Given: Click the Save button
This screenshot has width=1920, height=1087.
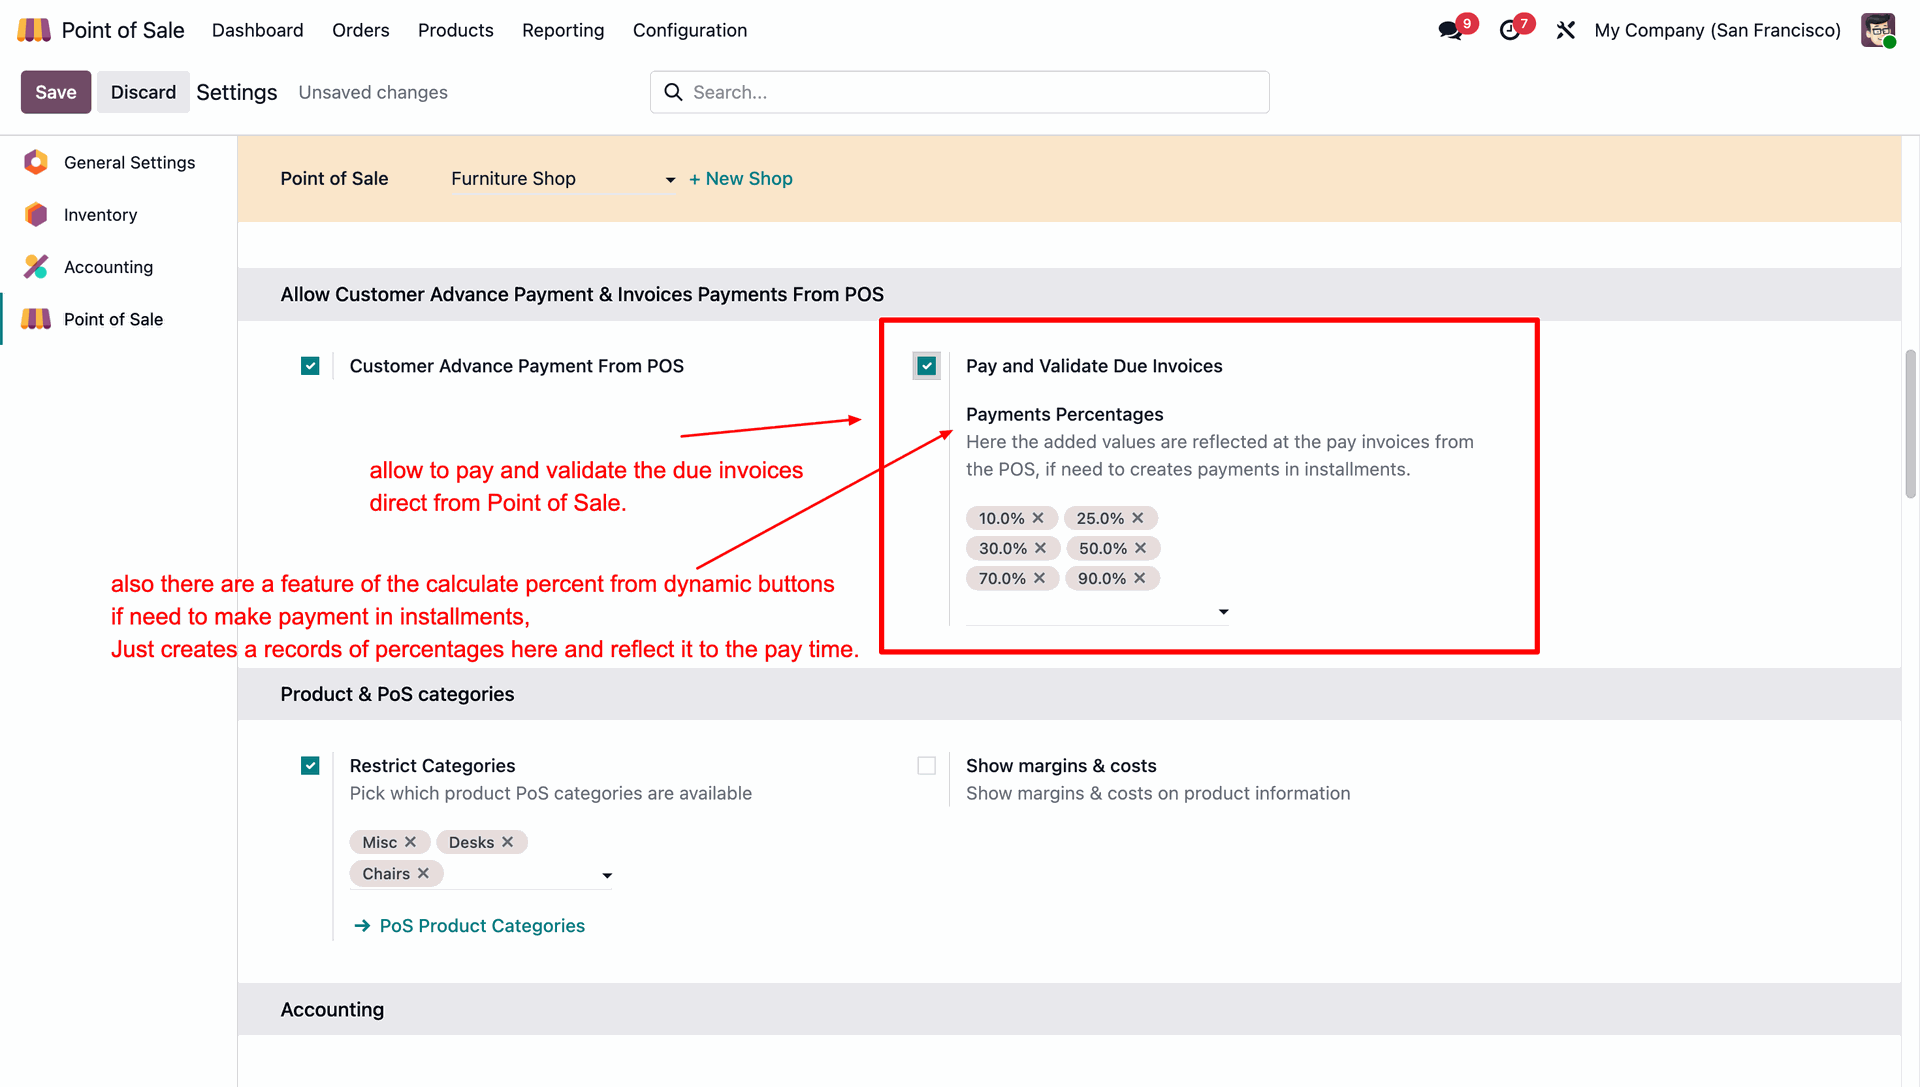Looking at the screenshot, I should pyautogui.click(x=56, y=92).
